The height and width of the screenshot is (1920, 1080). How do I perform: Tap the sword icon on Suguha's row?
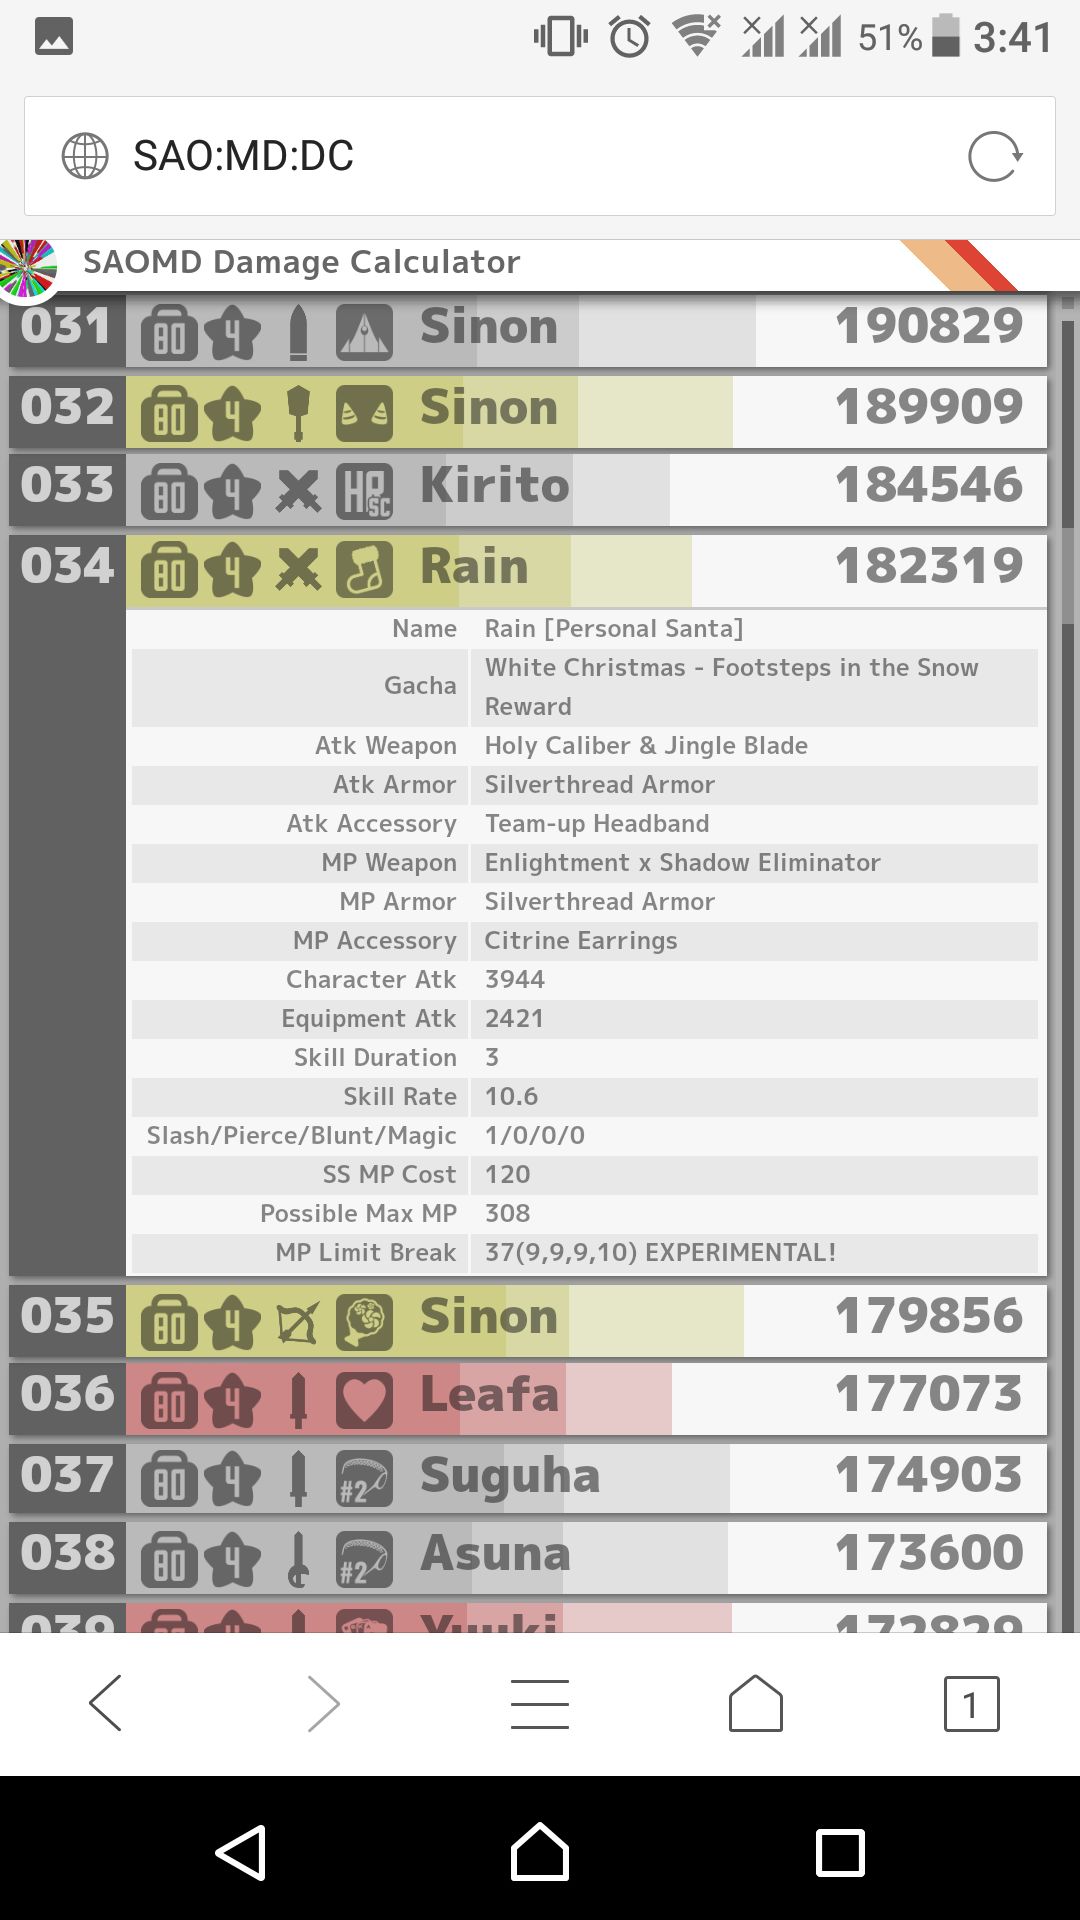pyautogui.click(x=298, y=1480)
